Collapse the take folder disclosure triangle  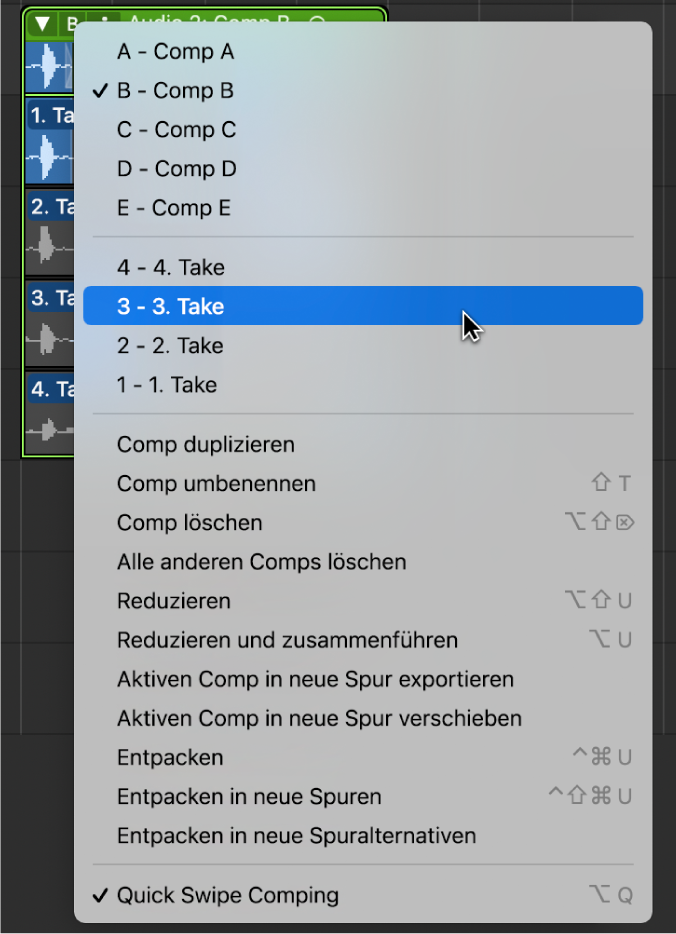[42, 19]
